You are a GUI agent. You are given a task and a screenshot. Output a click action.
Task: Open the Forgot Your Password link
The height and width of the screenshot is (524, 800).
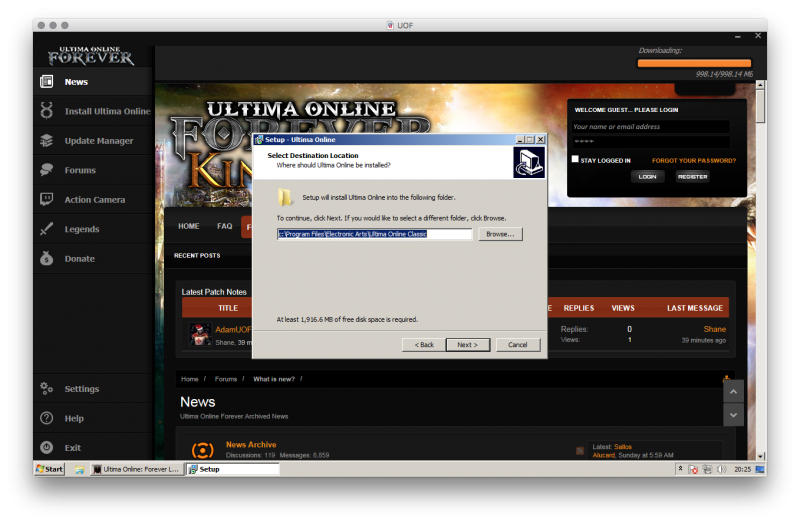point(694,160)
